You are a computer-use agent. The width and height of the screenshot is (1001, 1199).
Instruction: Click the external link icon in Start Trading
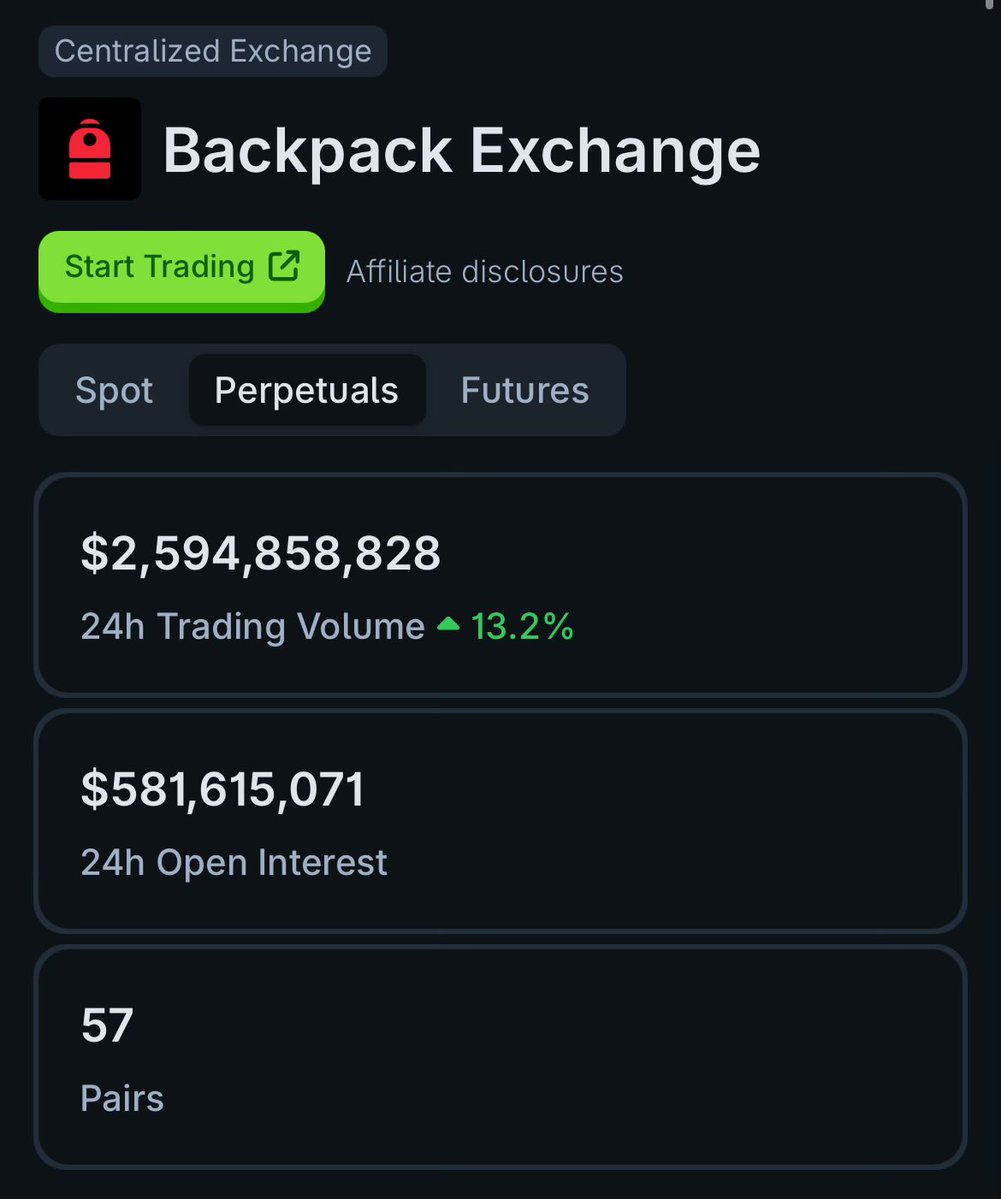point(284,266)
